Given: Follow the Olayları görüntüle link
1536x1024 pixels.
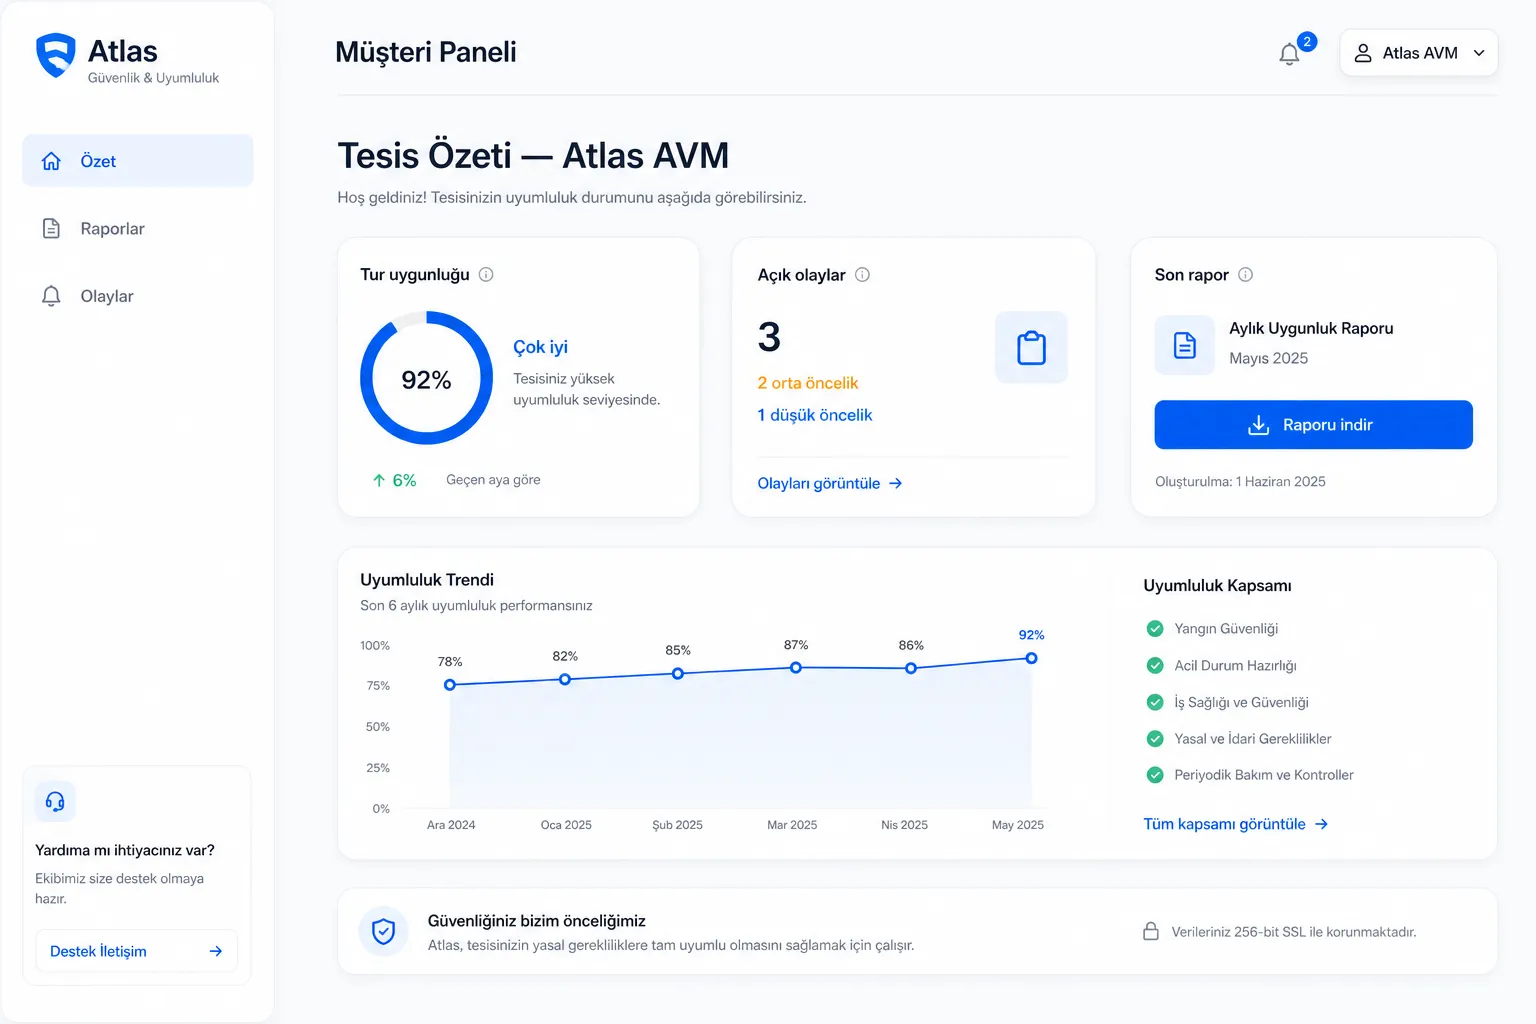Looking at the screenshot, I should [x=830, y=483].
